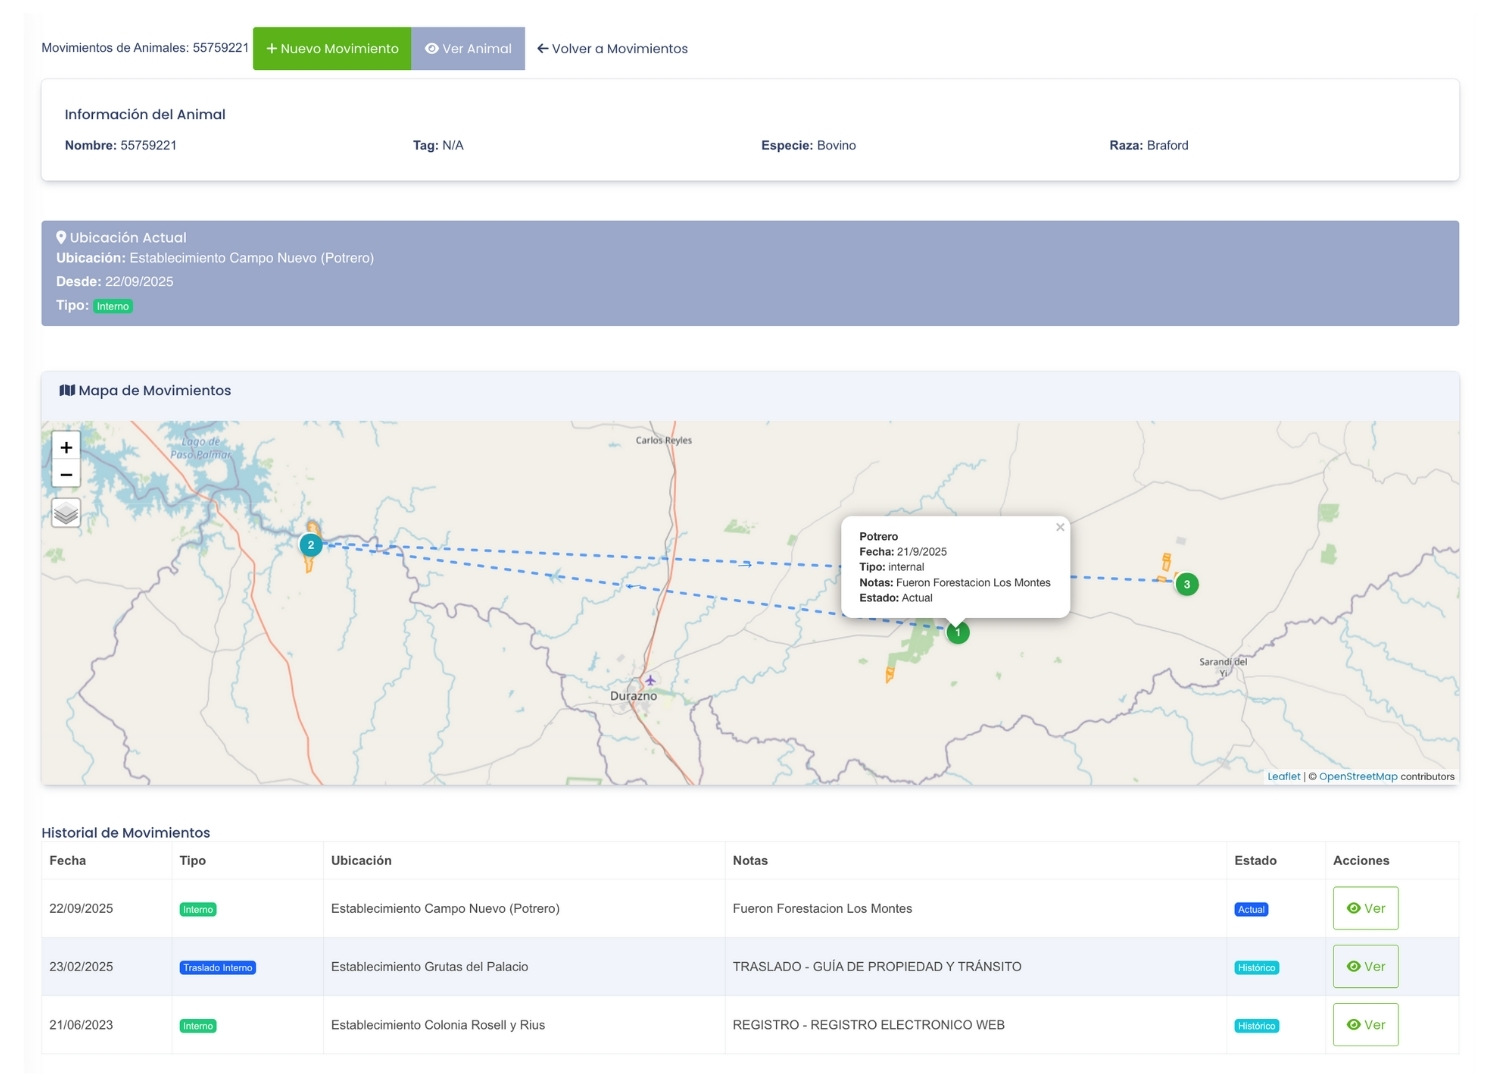1500x1086 pixels.
Task: Click the Actual status badge
Action: [1251, 910]
